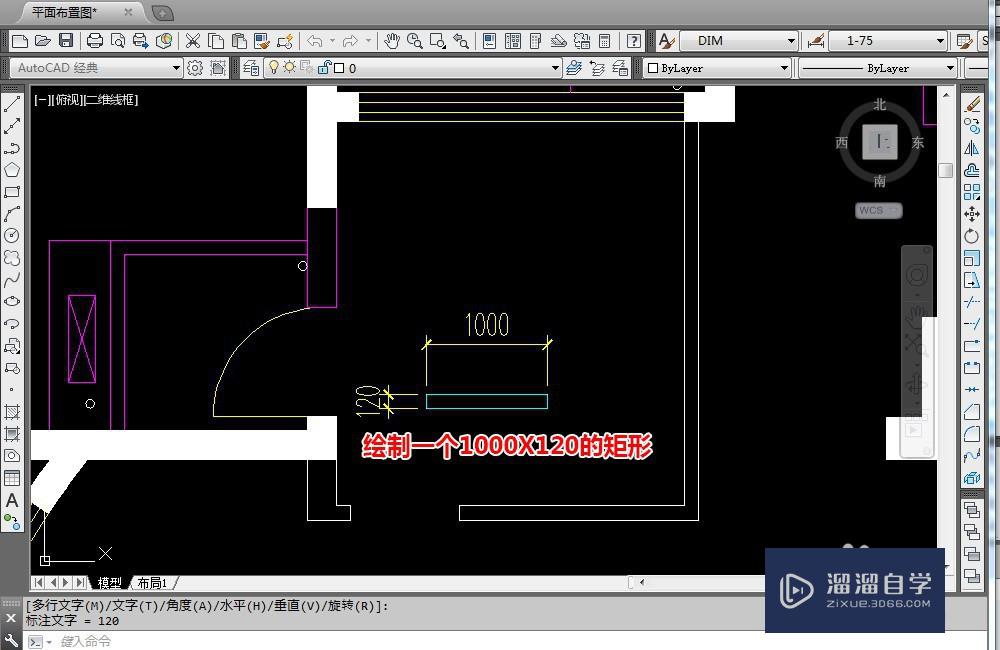
Task: Toggle layer 0 viewport freeze icon
Action: tap(307, 67)
